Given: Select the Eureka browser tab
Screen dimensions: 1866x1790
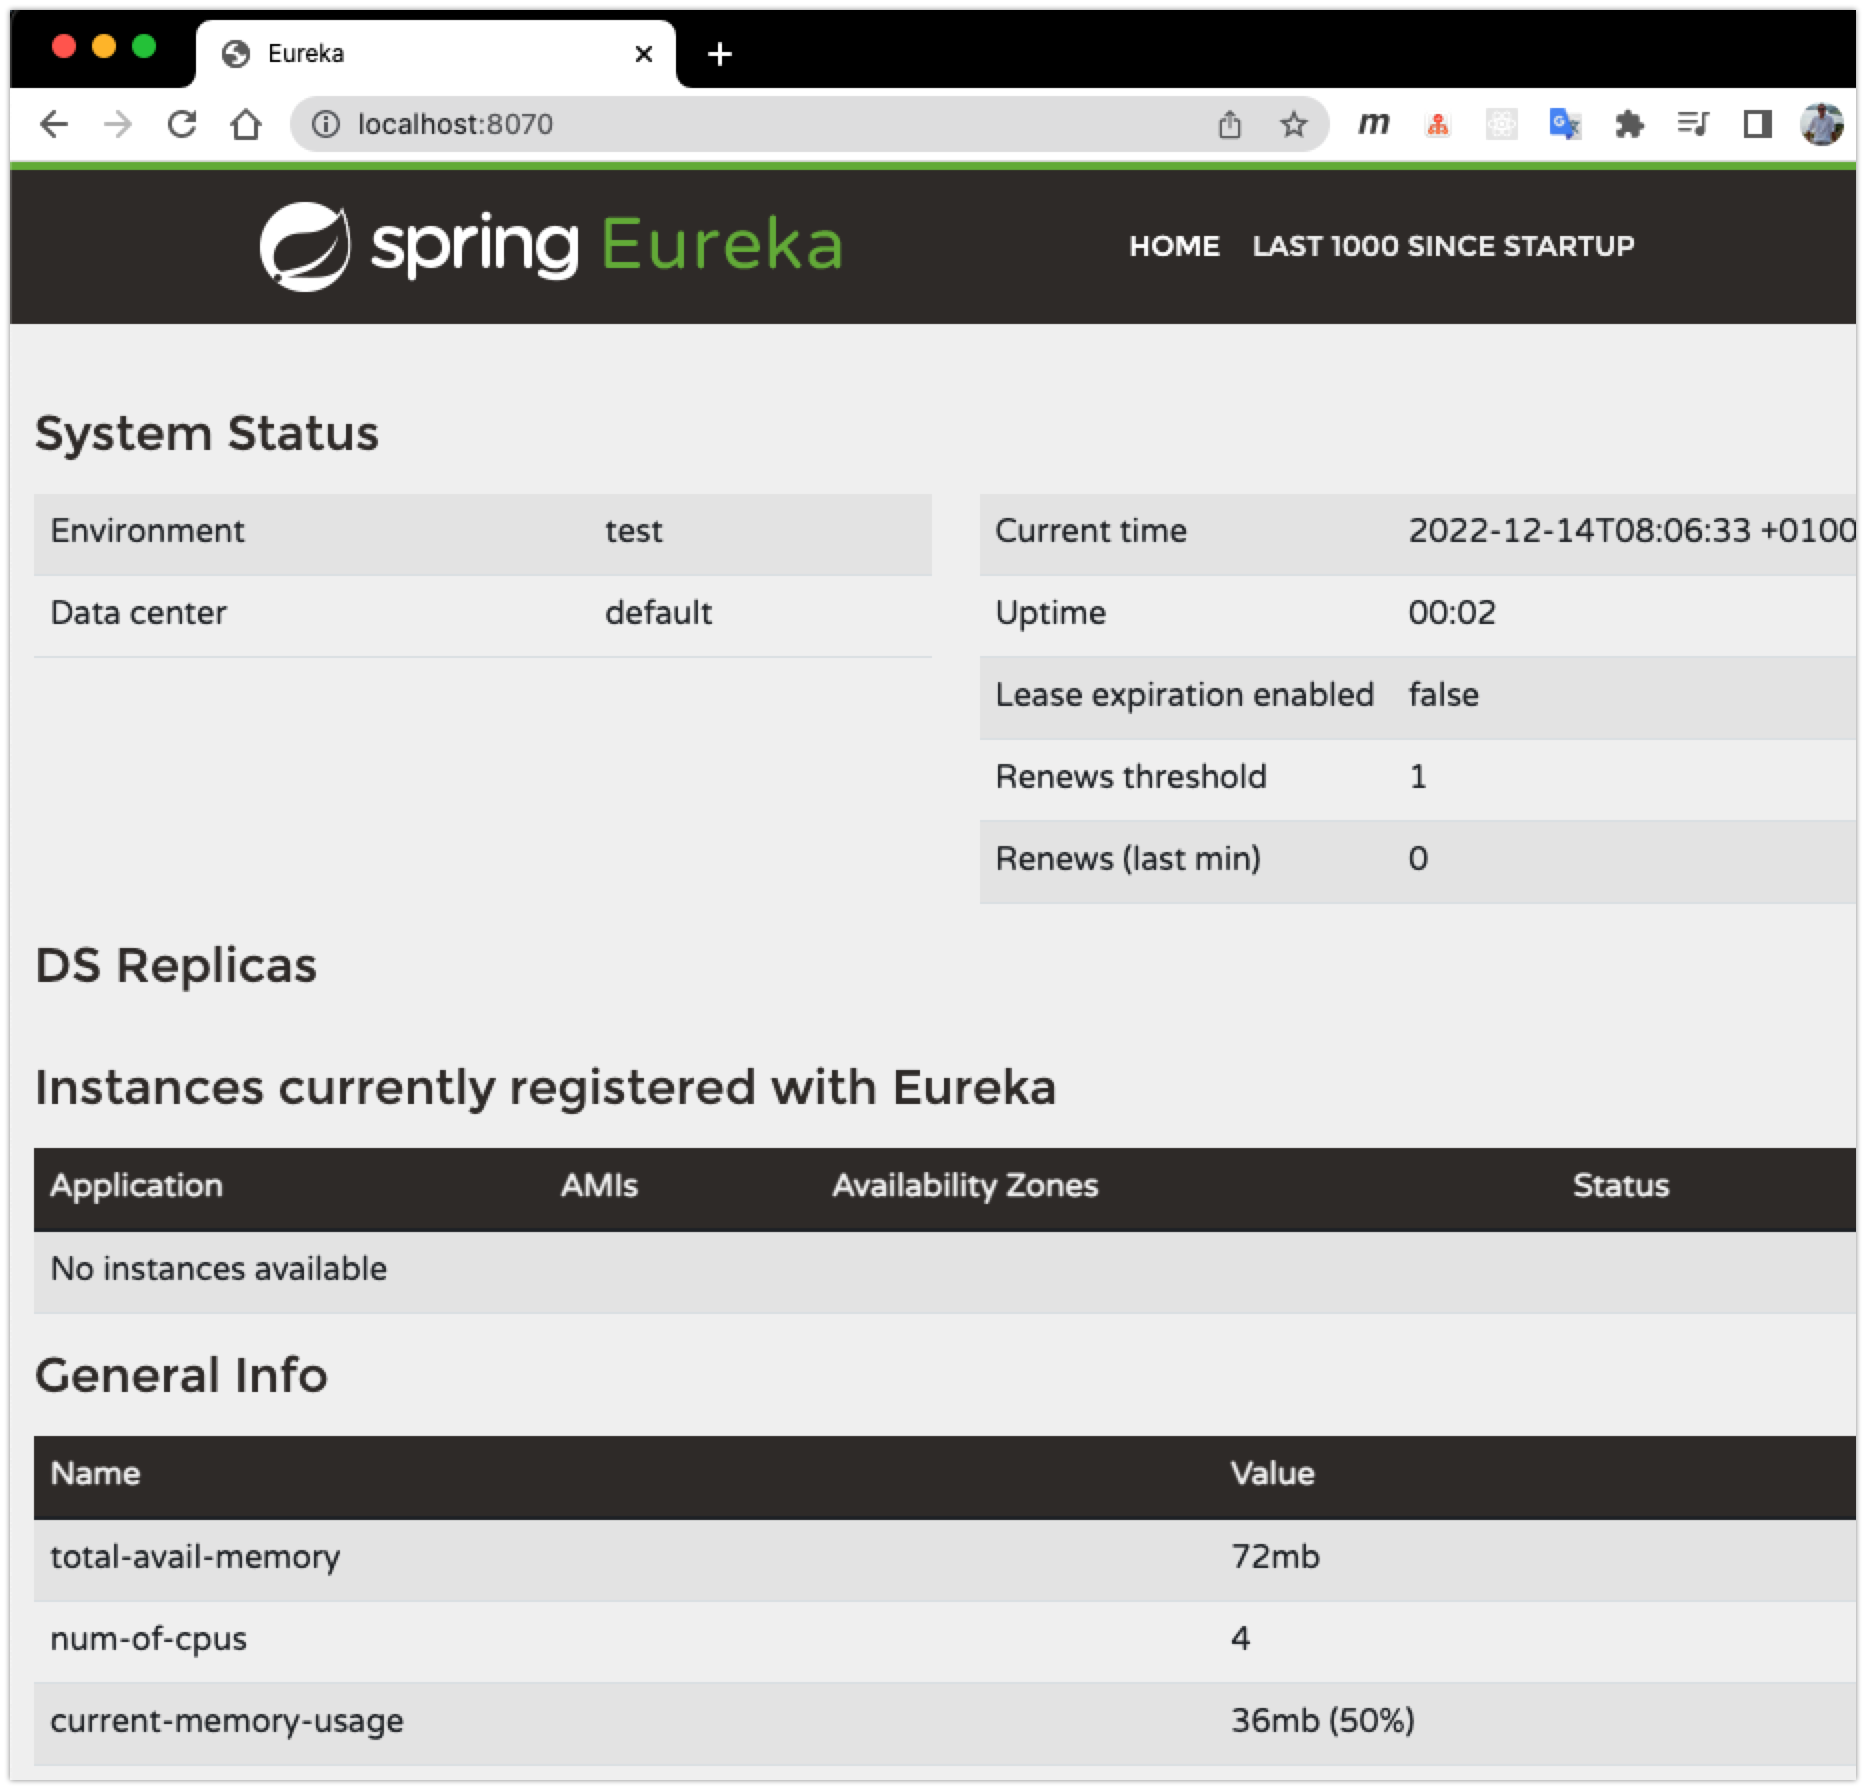Looking at the screenshot, I should (x=436, y=54).
